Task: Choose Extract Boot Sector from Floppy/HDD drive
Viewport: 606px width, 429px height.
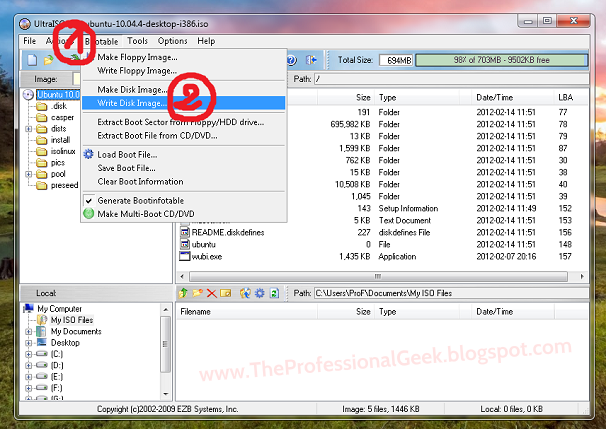Action: 183,122
